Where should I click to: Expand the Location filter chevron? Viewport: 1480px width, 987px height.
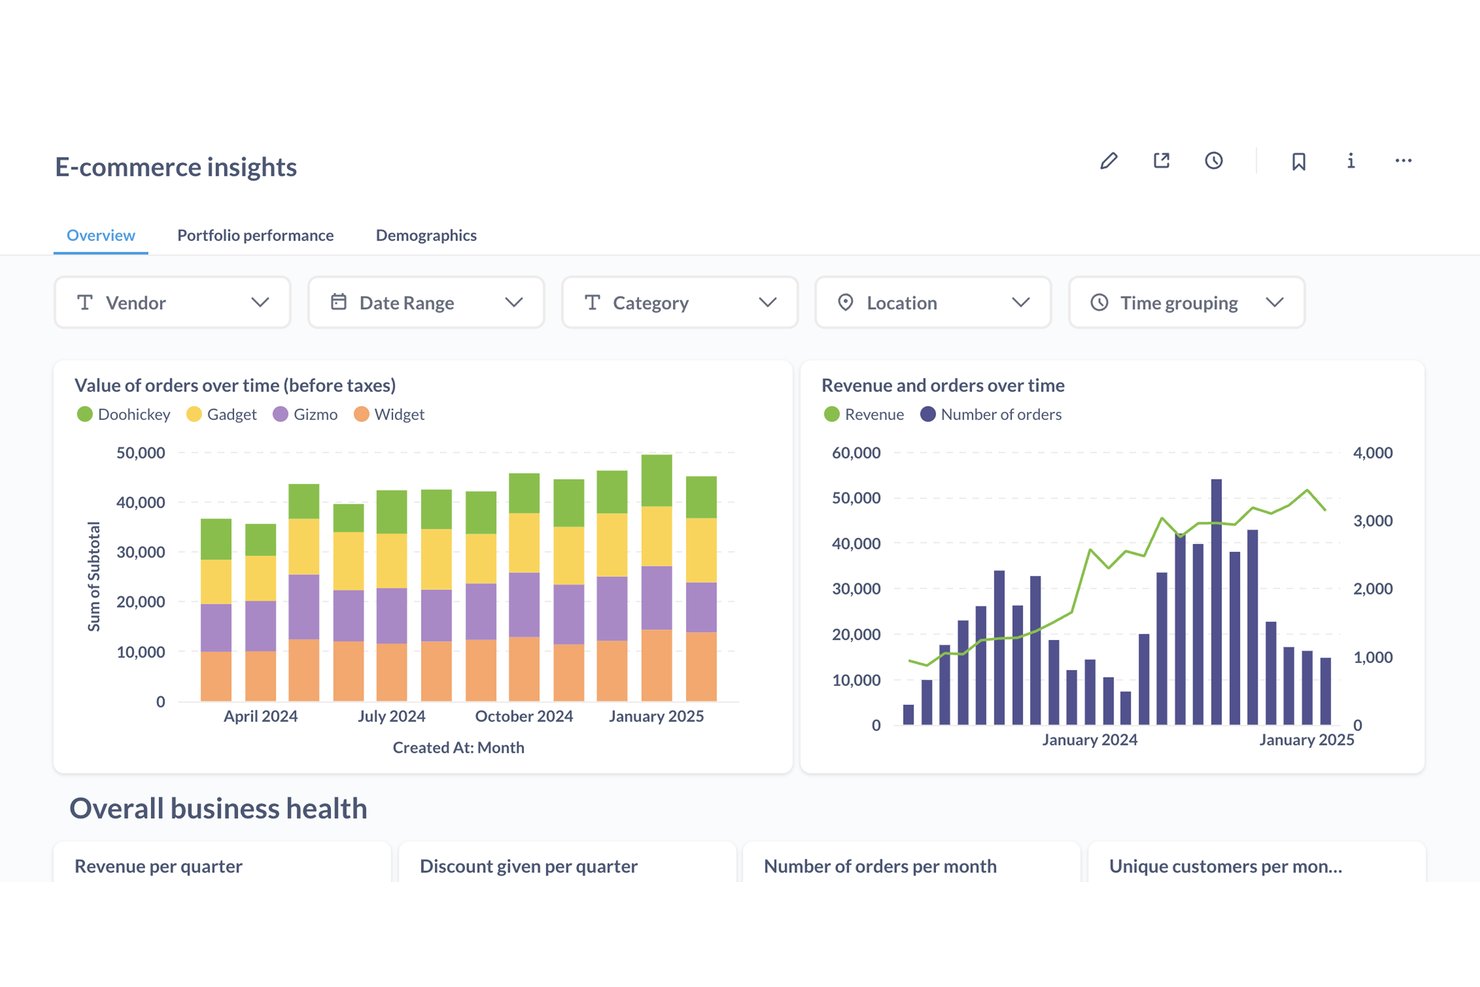pos(1021,302)
